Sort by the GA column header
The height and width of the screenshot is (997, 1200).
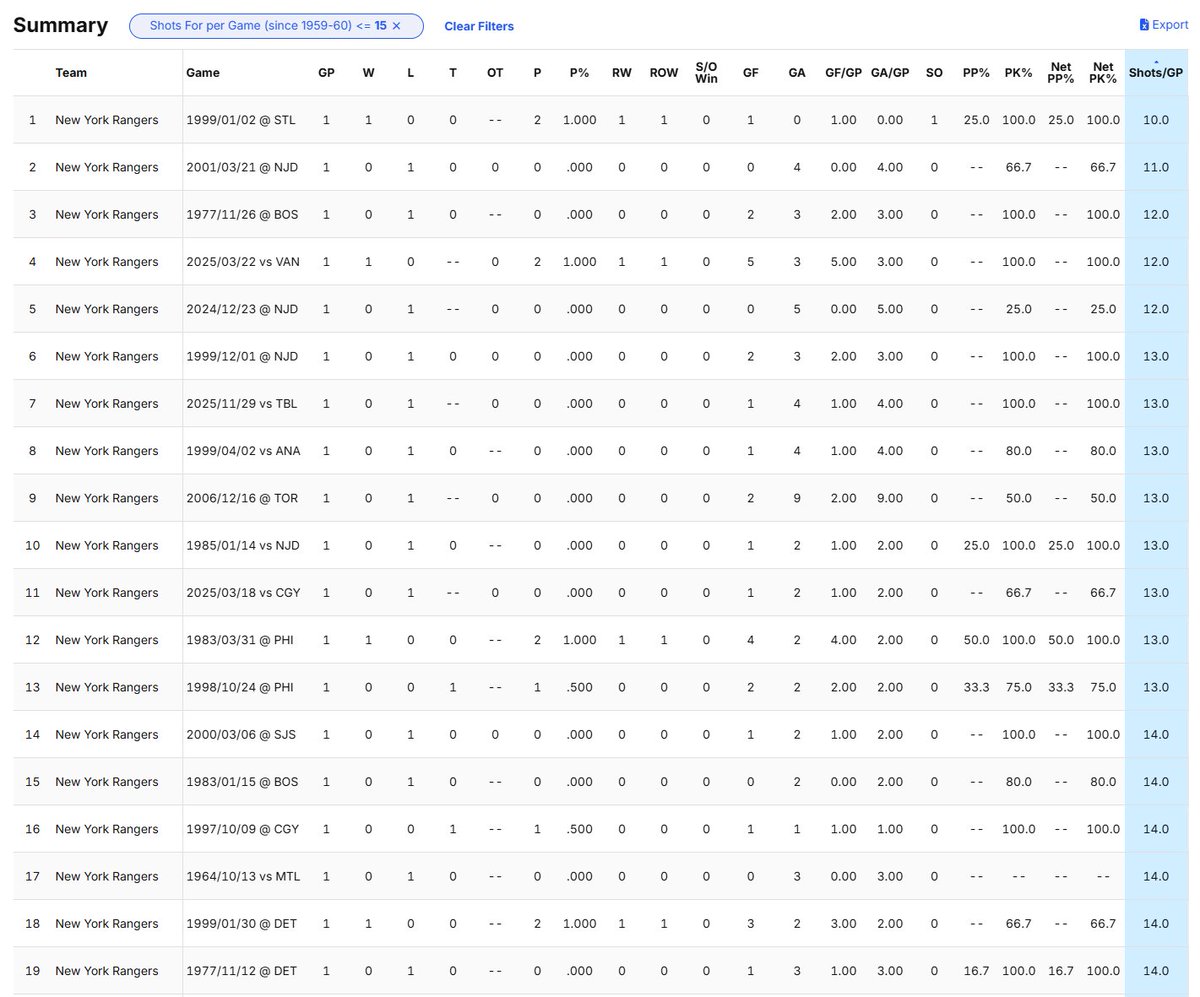pos(797,73)
